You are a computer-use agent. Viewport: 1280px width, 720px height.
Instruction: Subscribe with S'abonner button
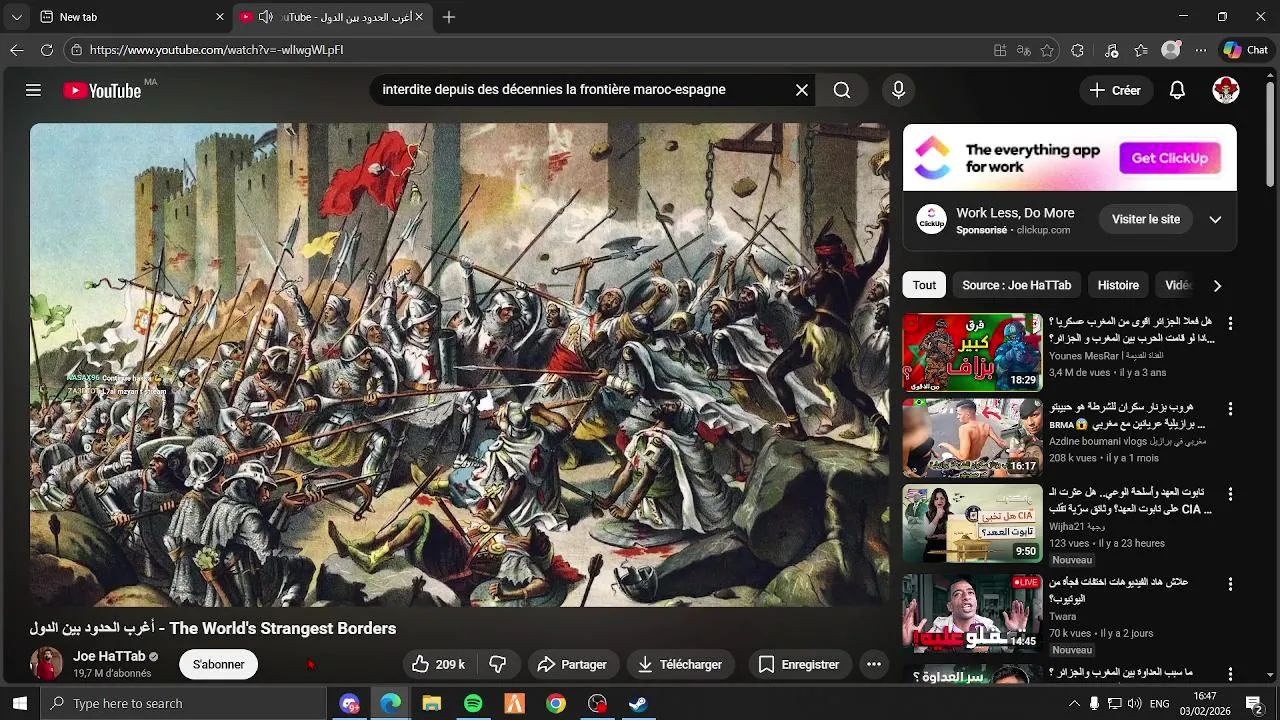pyautogui.click(x=218, y=664)
